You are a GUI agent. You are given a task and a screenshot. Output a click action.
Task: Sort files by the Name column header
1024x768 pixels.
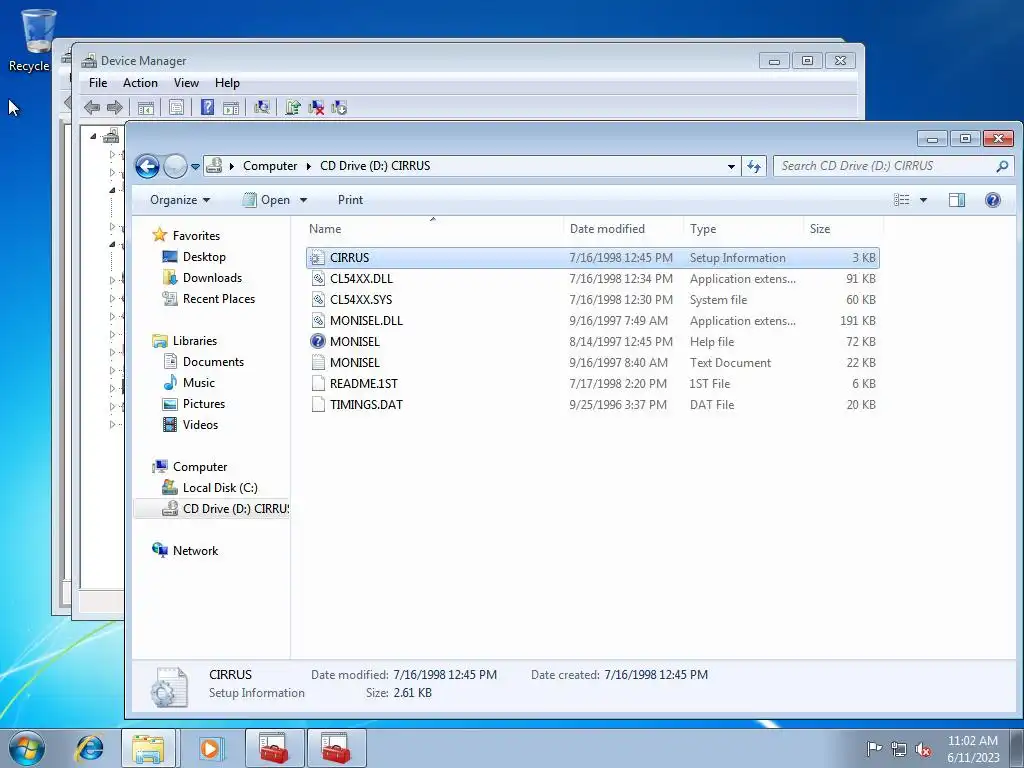click(433, 229)
